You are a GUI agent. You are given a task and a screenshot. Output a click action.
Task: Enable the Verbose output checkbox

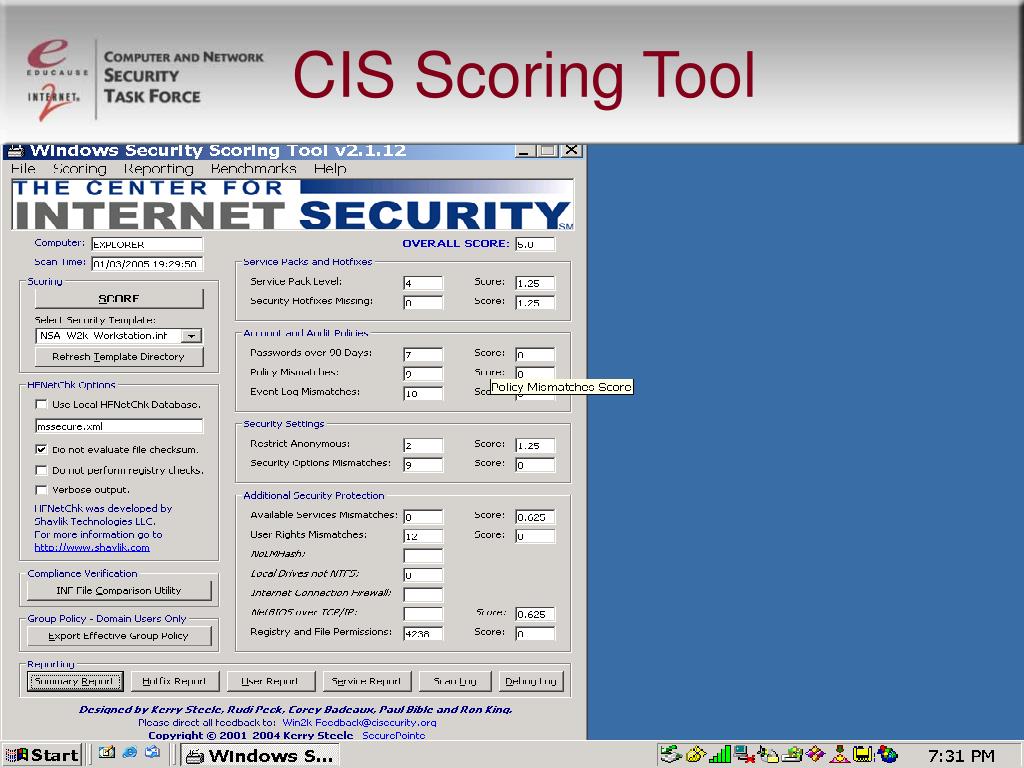(x=41, y=490)
